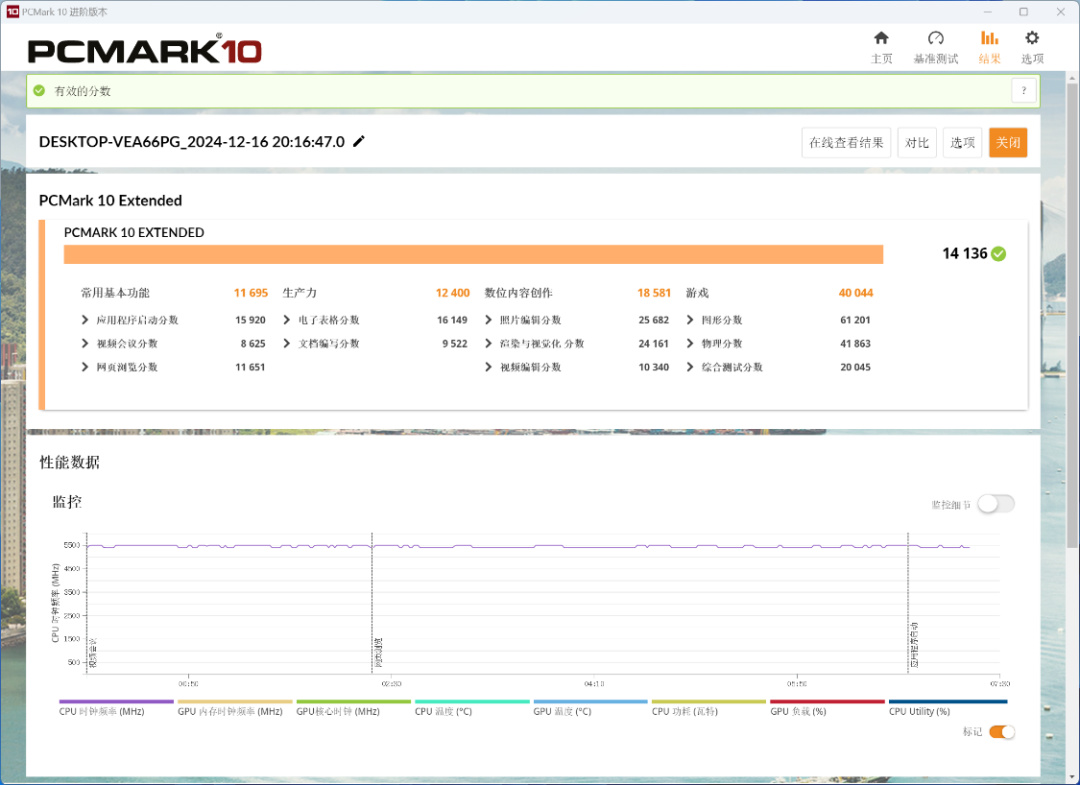Click the 对比 compare button
1080x785 pixels.
point(917,143)
